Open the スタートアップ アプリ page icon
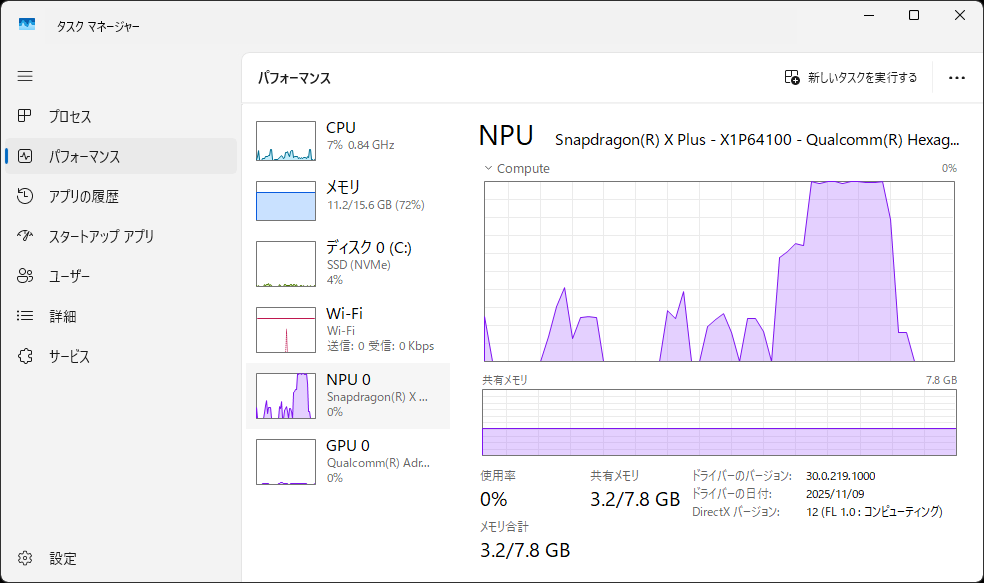The width and height of the screenshot is (984, 583). point(24,236)
